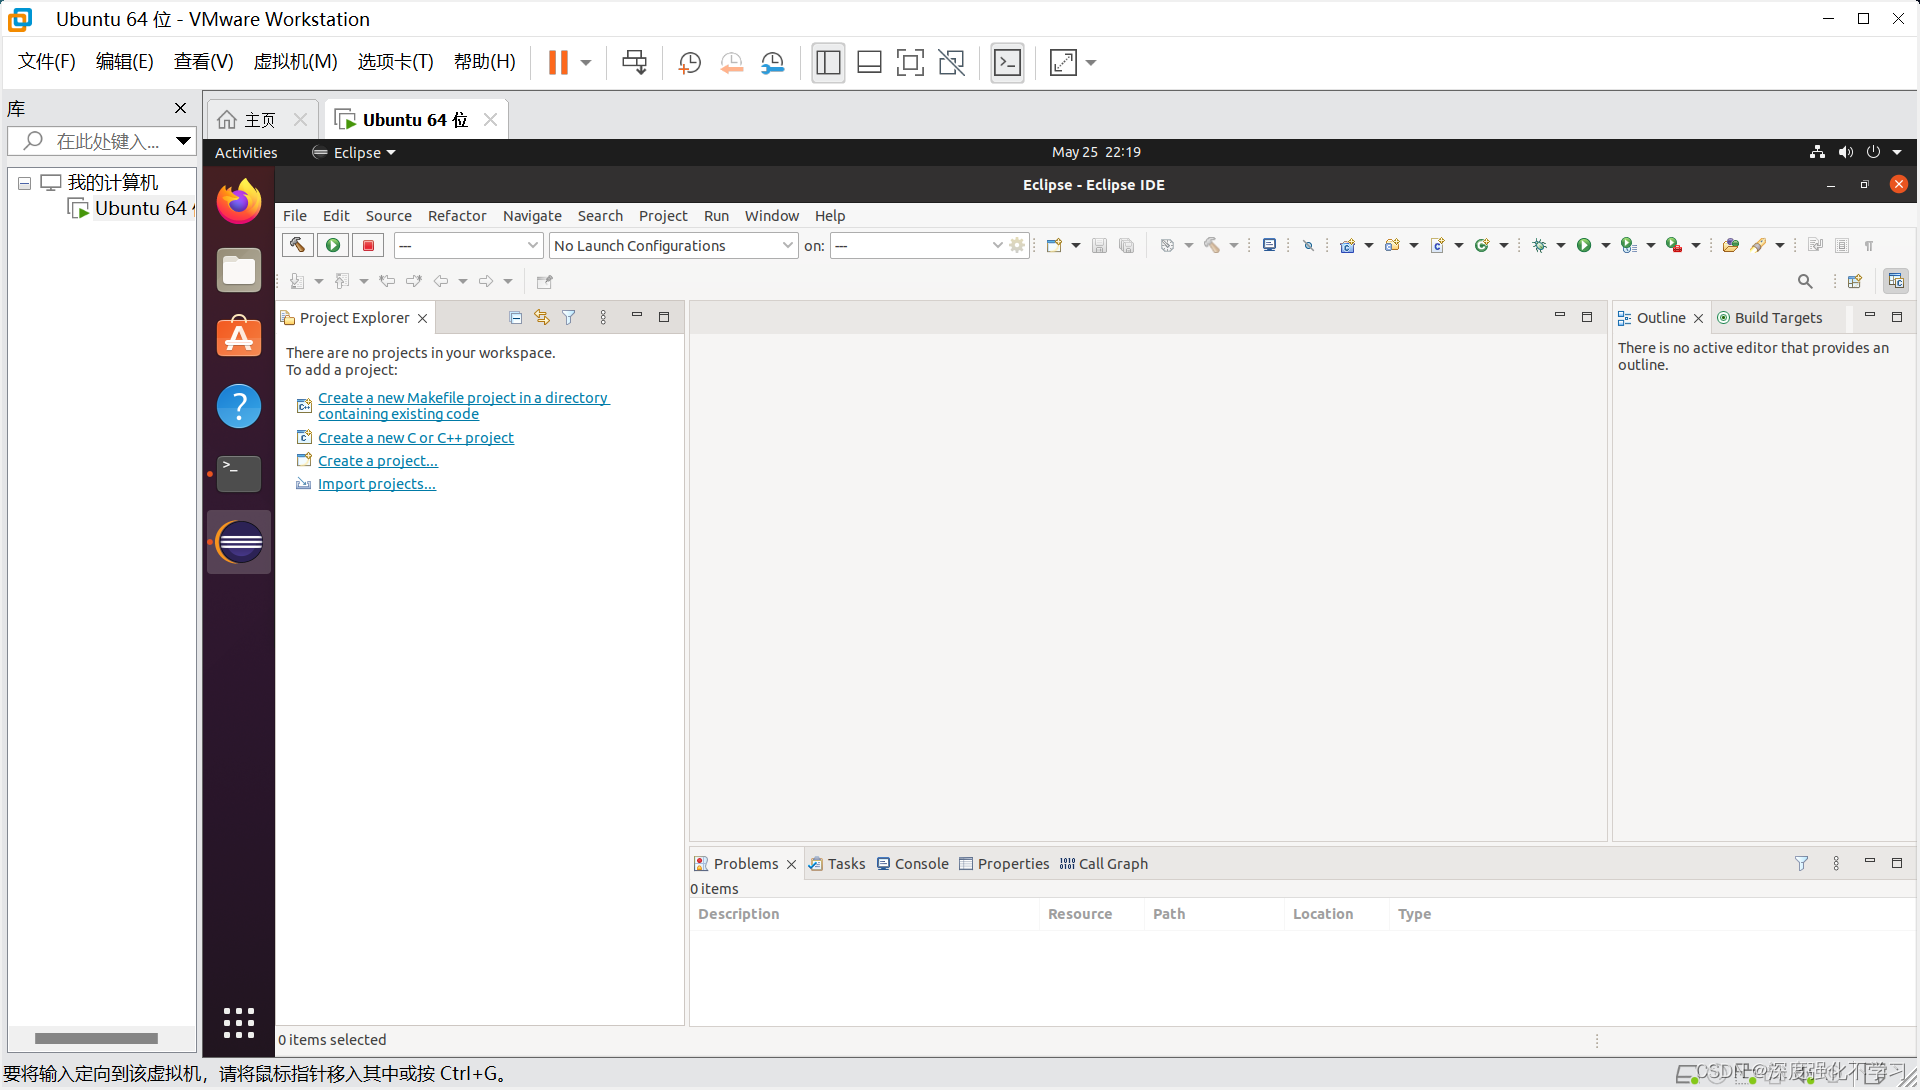Click the Minimize Project Explorer panel
Viewport: 1920px width, 1090px height.
point(637,318)
